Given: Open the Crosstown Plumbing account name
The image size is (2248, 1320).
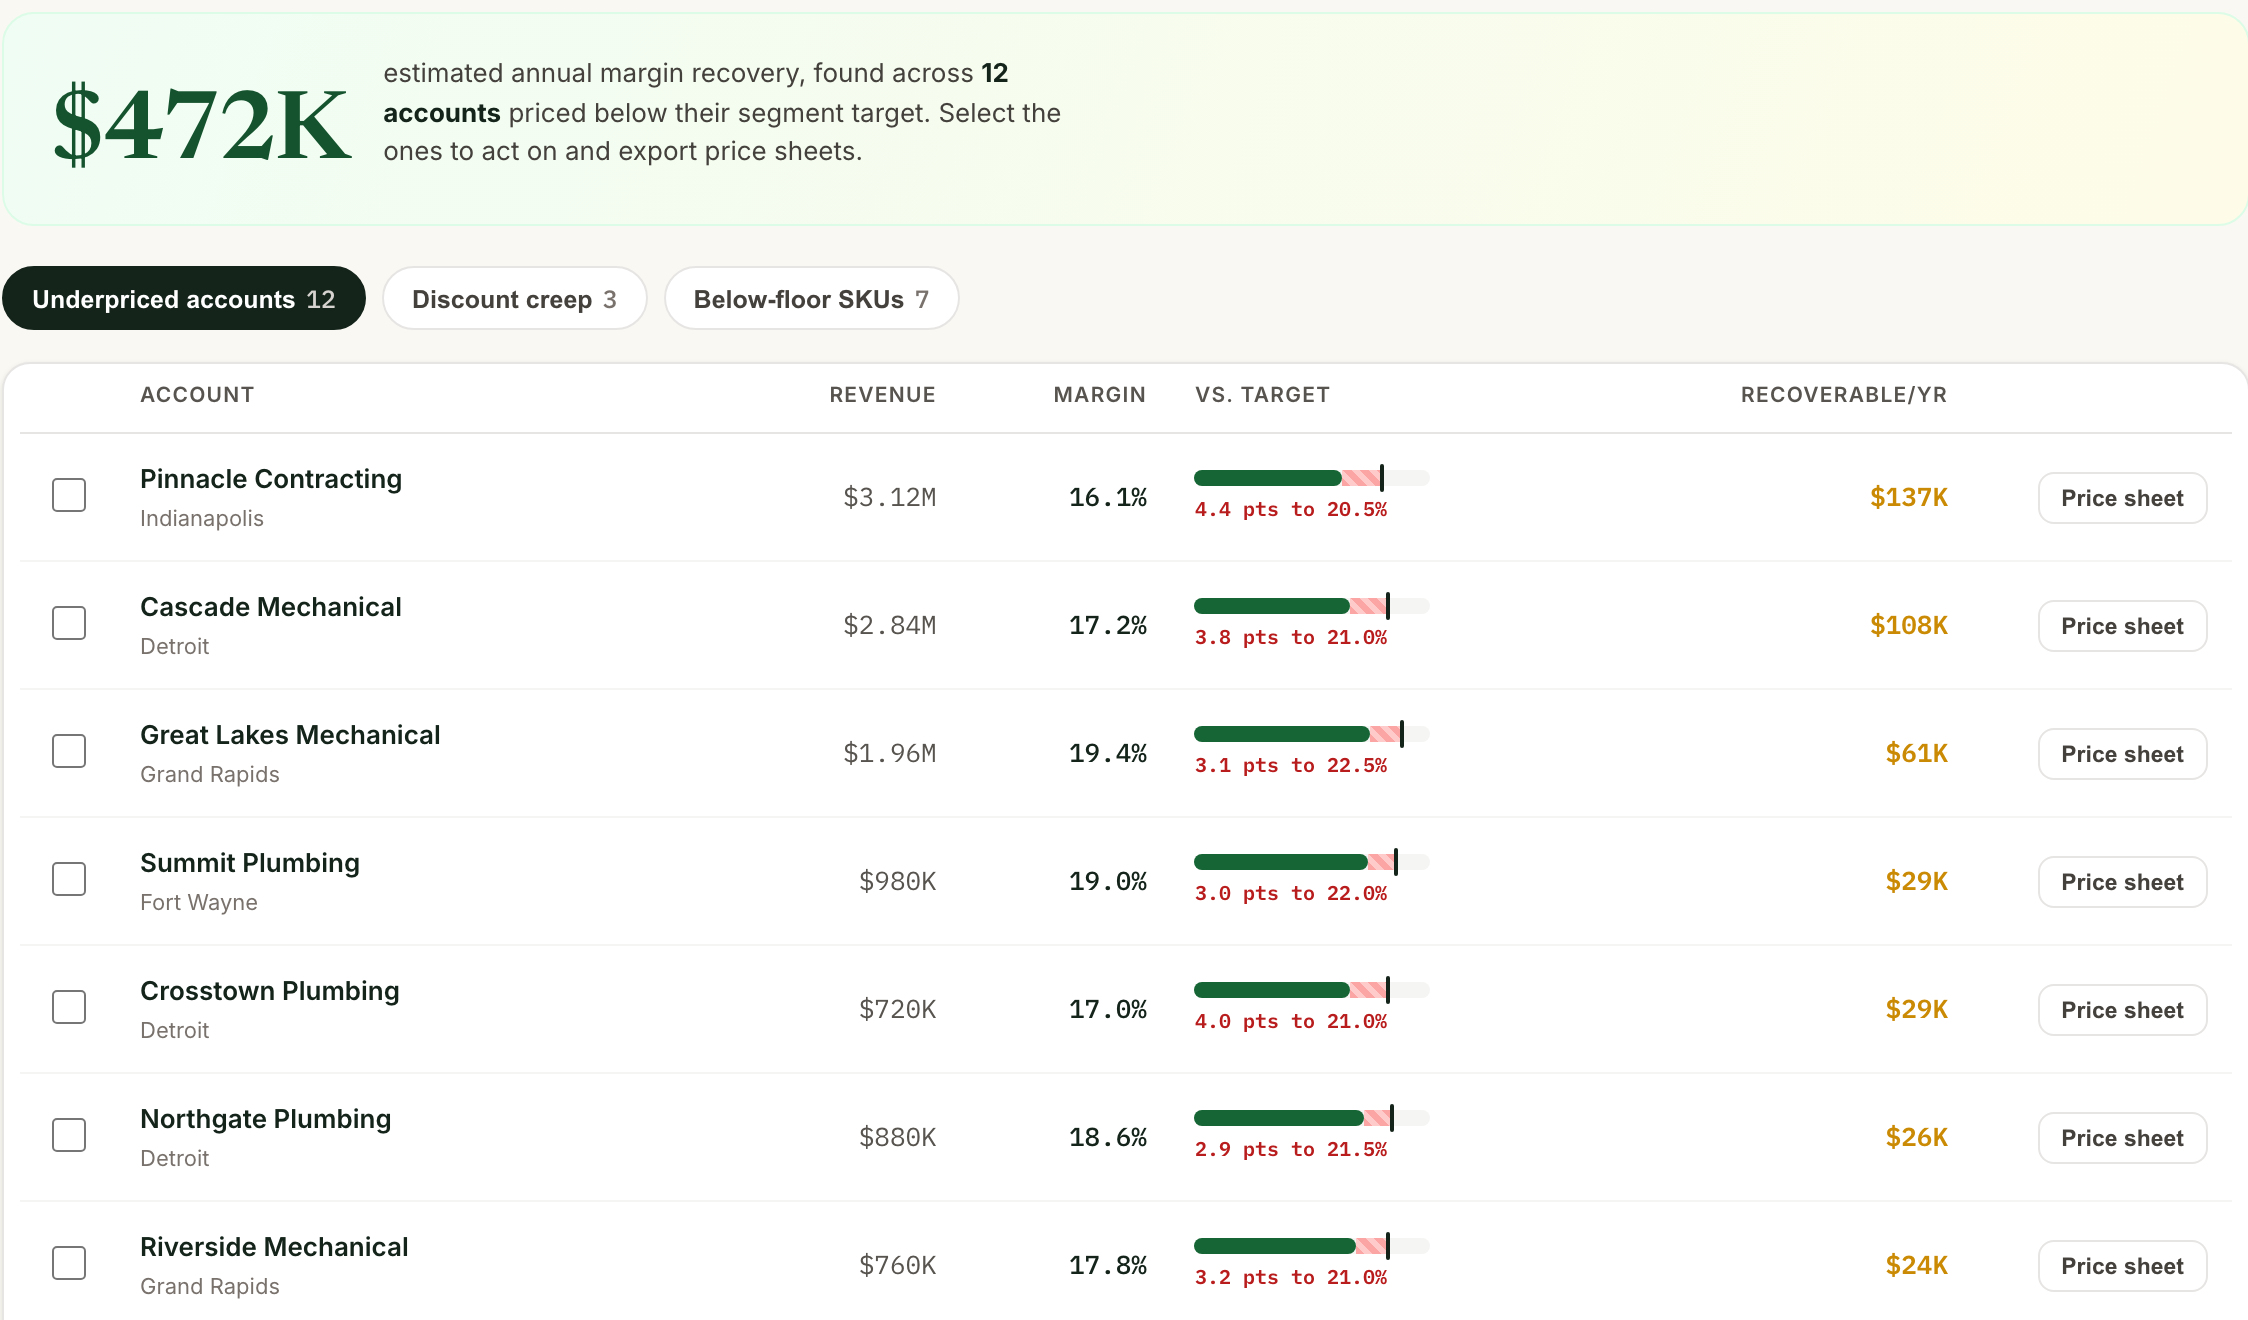Looking at the screenshot, I should tap(270, 991).
